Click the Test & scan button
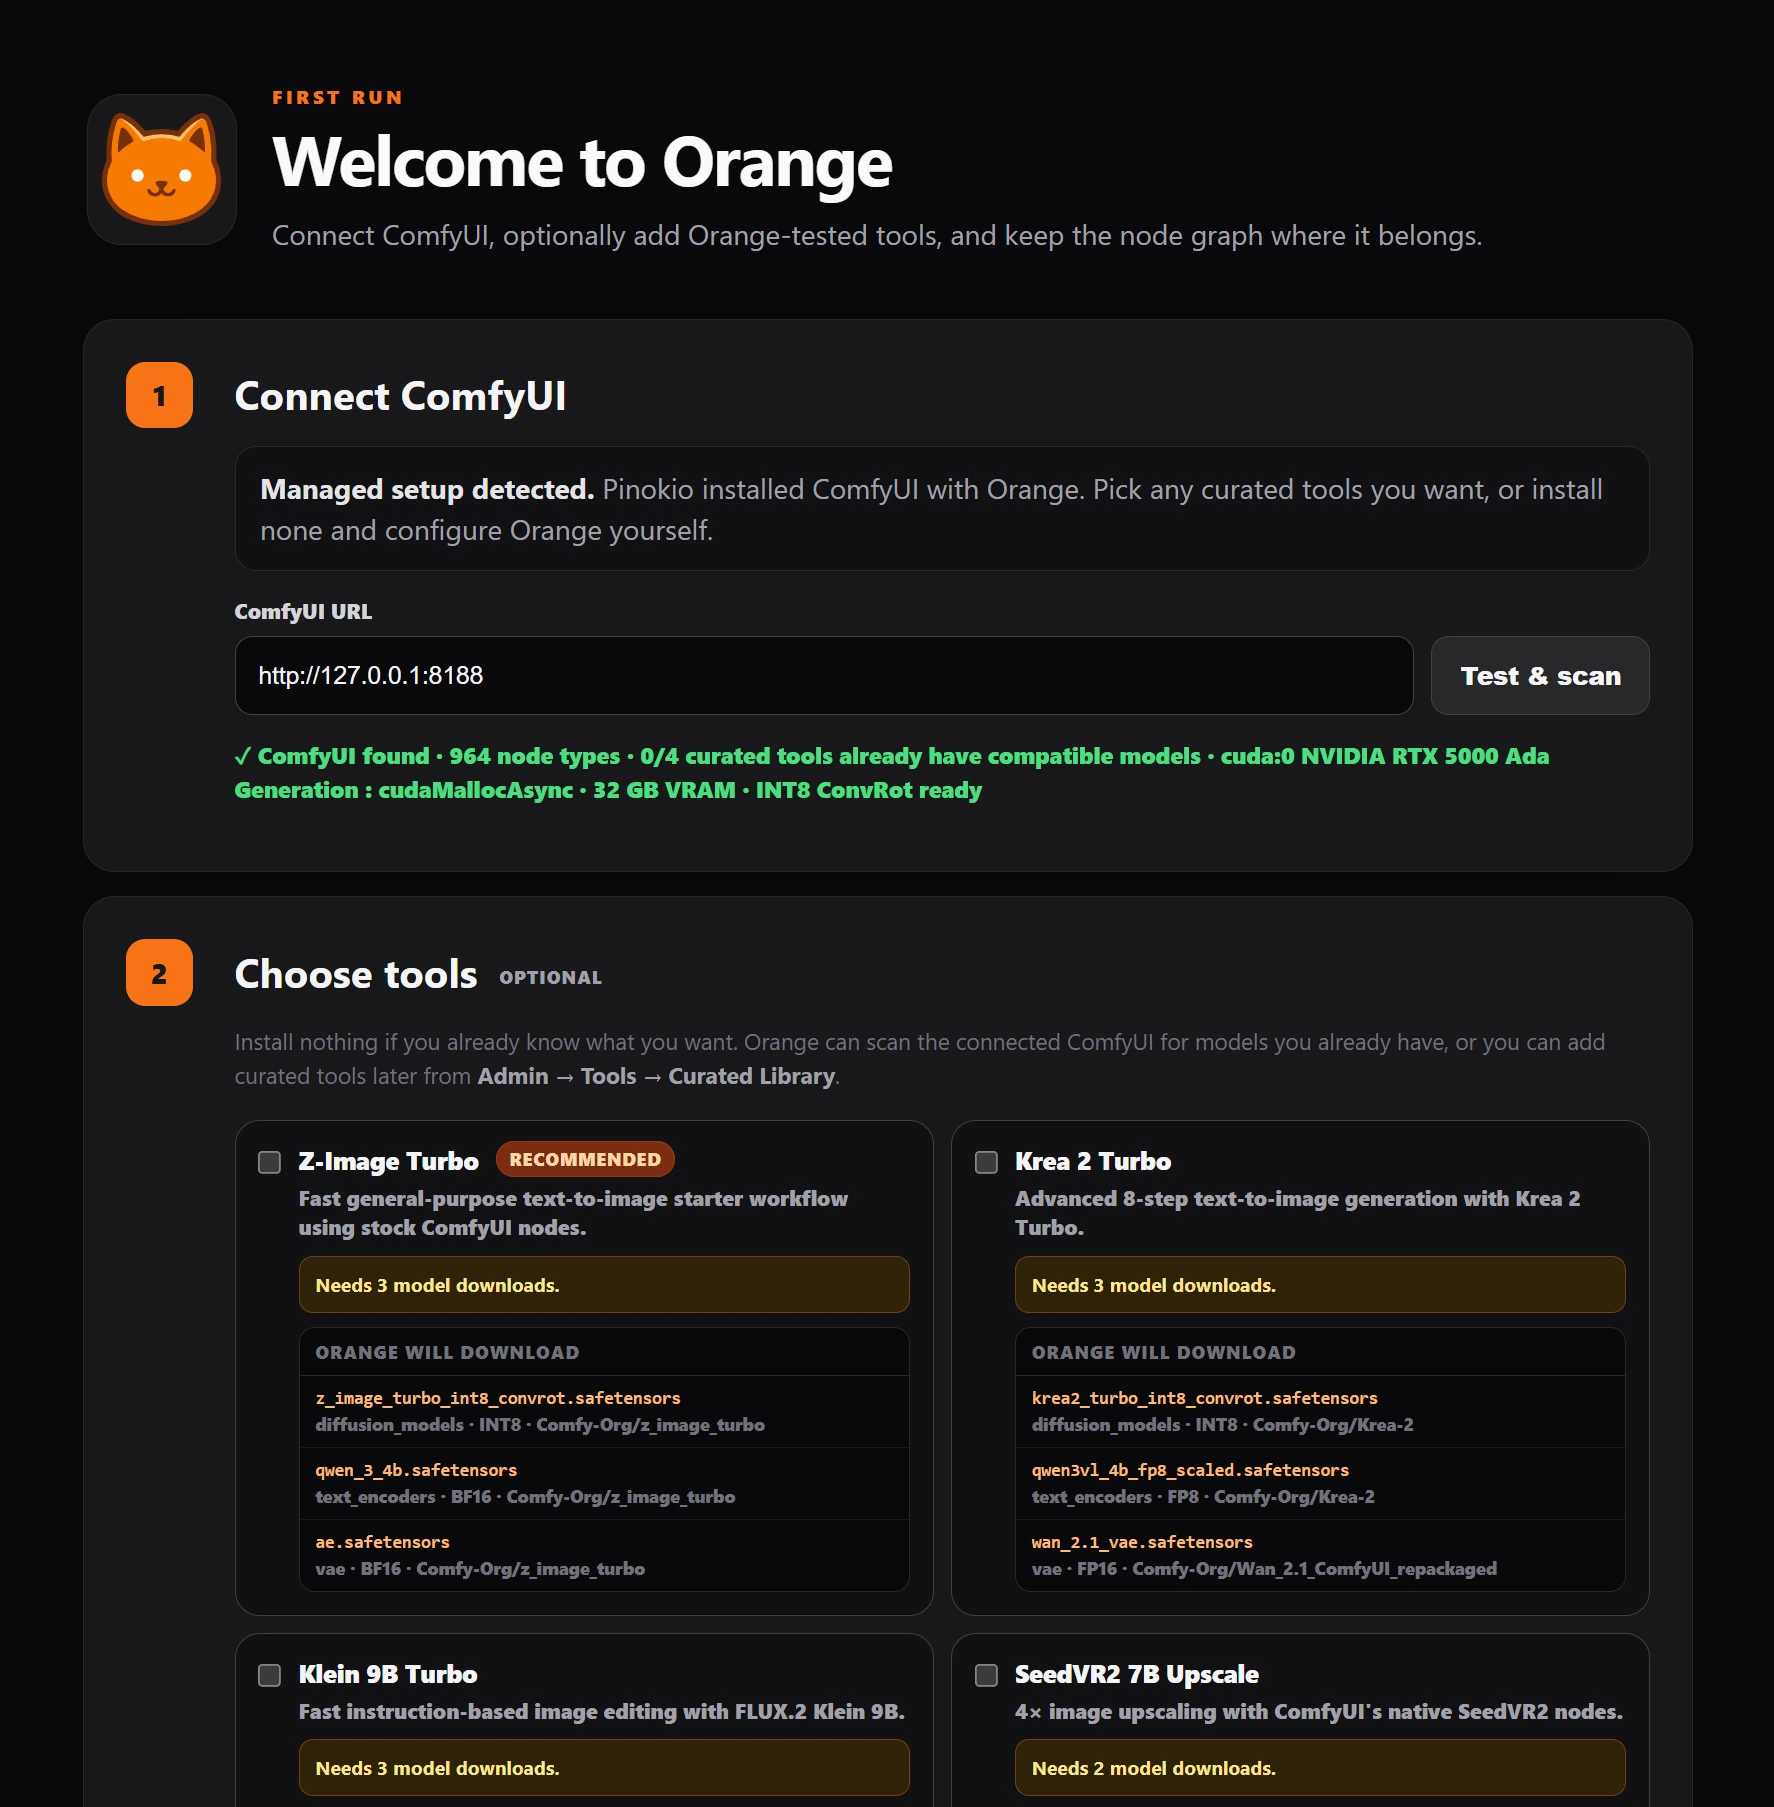 tap(1540, 676)
